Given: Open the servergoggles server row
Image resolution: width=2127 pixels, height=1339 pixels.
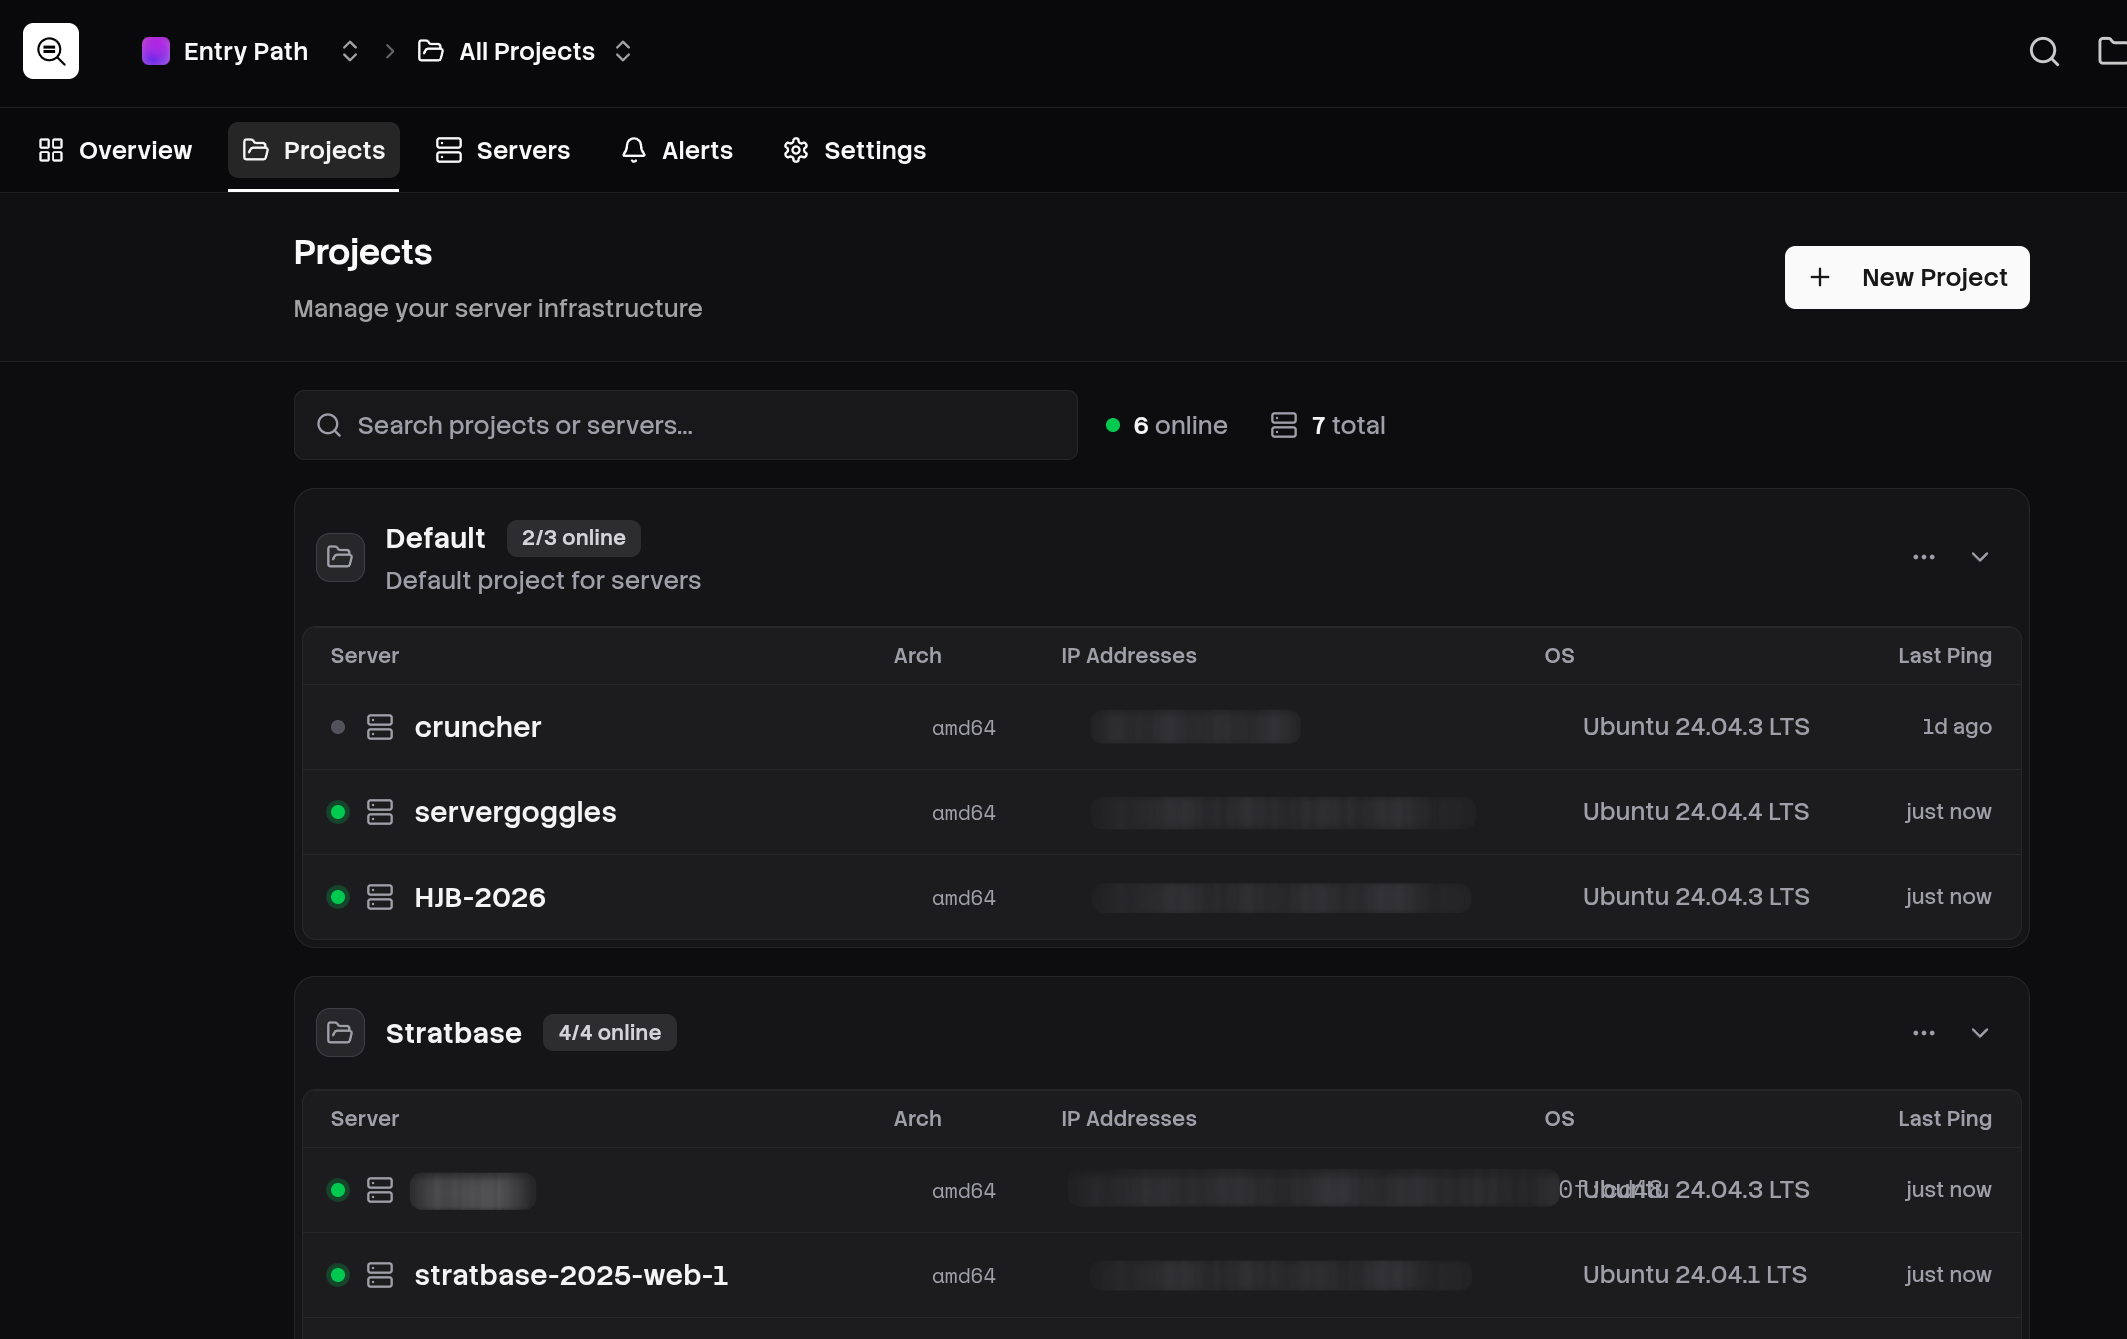Looking at the screenshot, I should 1162,812.
